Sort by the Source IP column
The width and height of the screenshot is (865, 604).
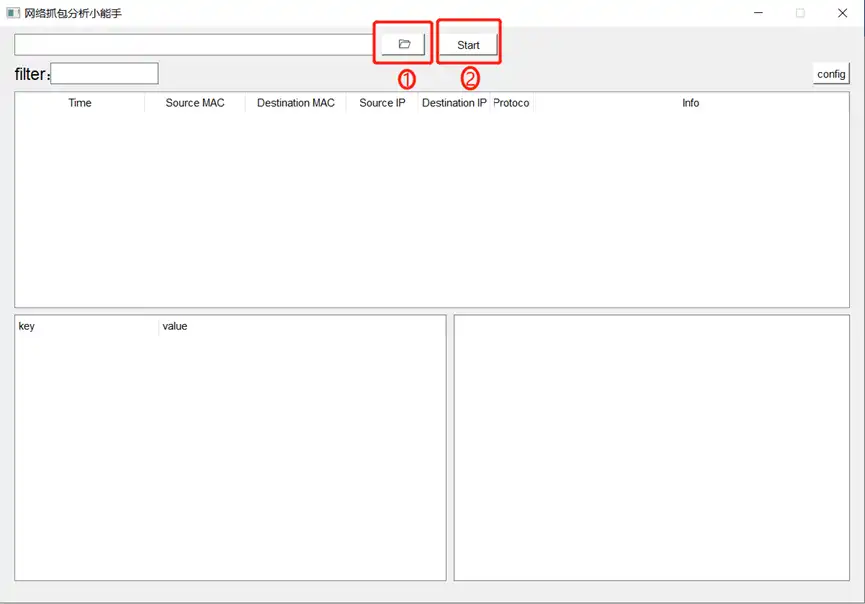382,103
